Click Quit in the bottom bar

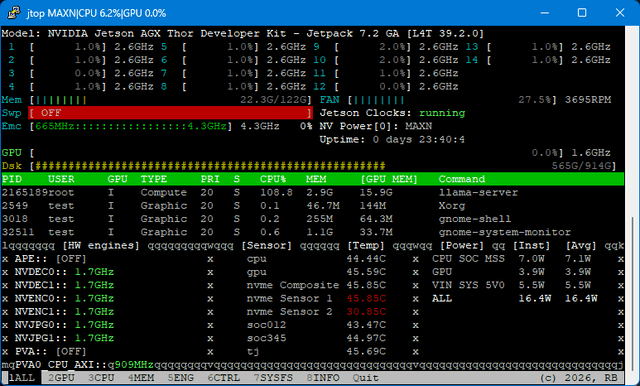click(366, 377)
